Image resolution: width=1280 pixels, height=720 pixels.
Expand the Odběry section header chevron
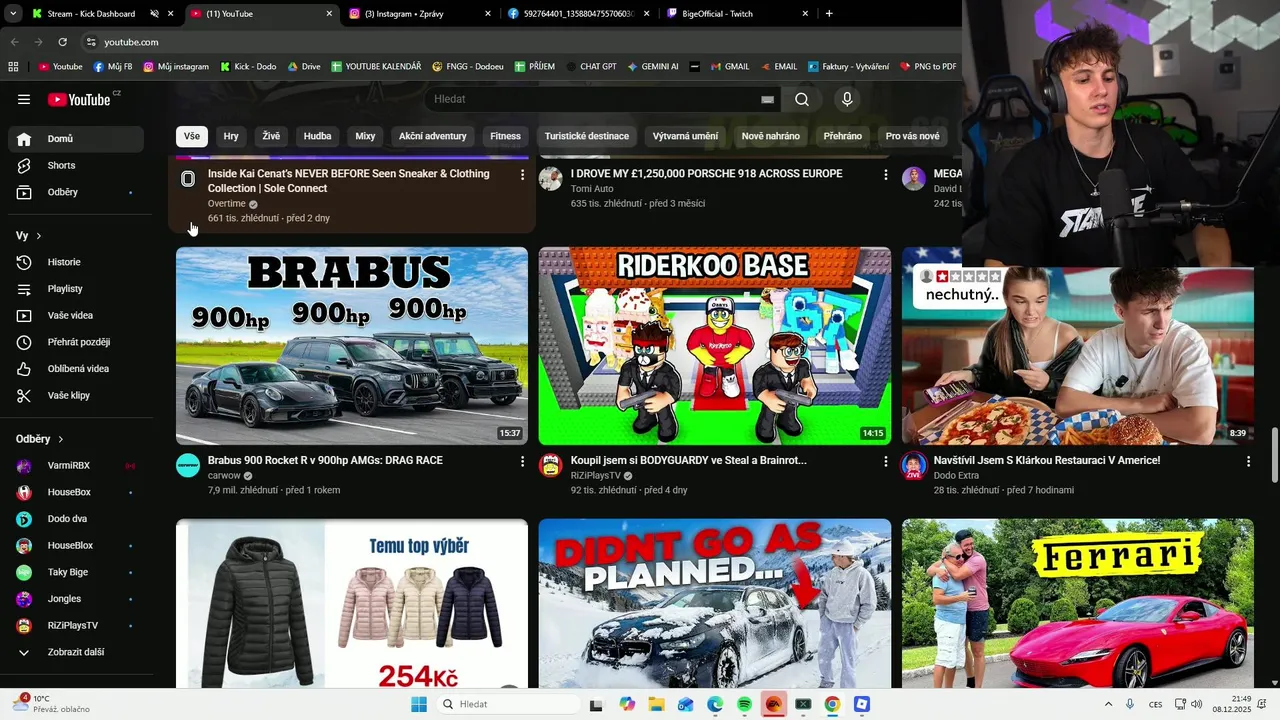(61, 439)
